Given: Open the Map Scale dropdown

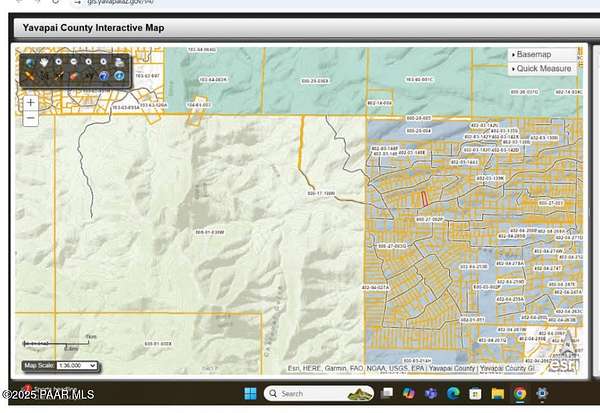Looking at the screenshot, I should pyautogui.click(x=76, y=366).
